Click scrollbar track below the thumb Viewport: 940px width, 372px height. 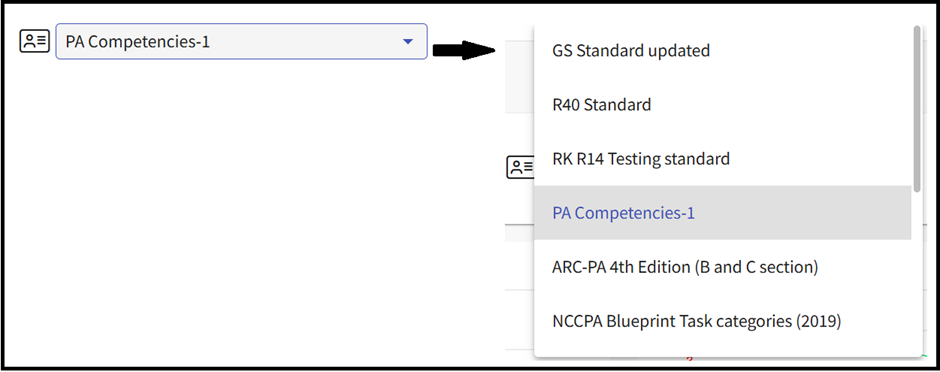[917, 276]
